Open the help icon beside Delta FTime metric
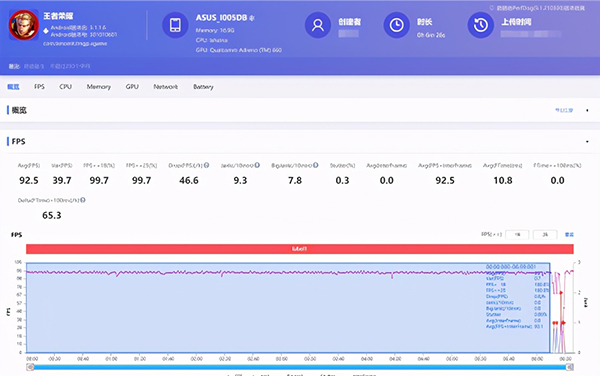Image resolution: width=600 pixels, height=376 pixels. pyautogui.click(x=83, y=200)
